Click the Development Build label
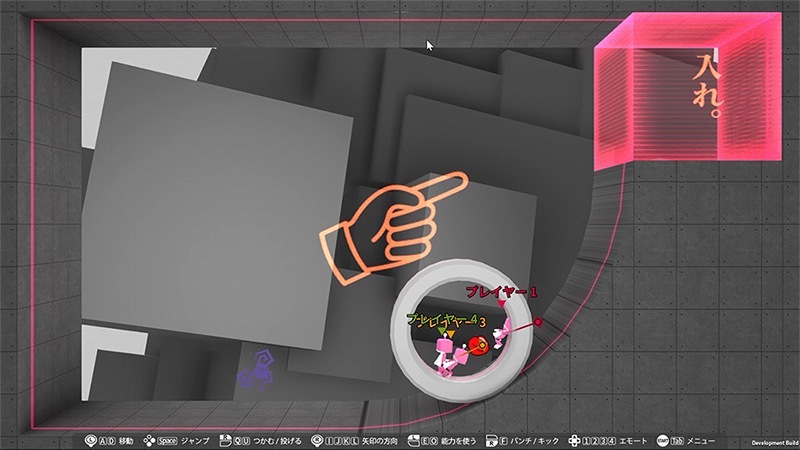The width and height of the screenshot is (800, 450). tap(774, 443)
